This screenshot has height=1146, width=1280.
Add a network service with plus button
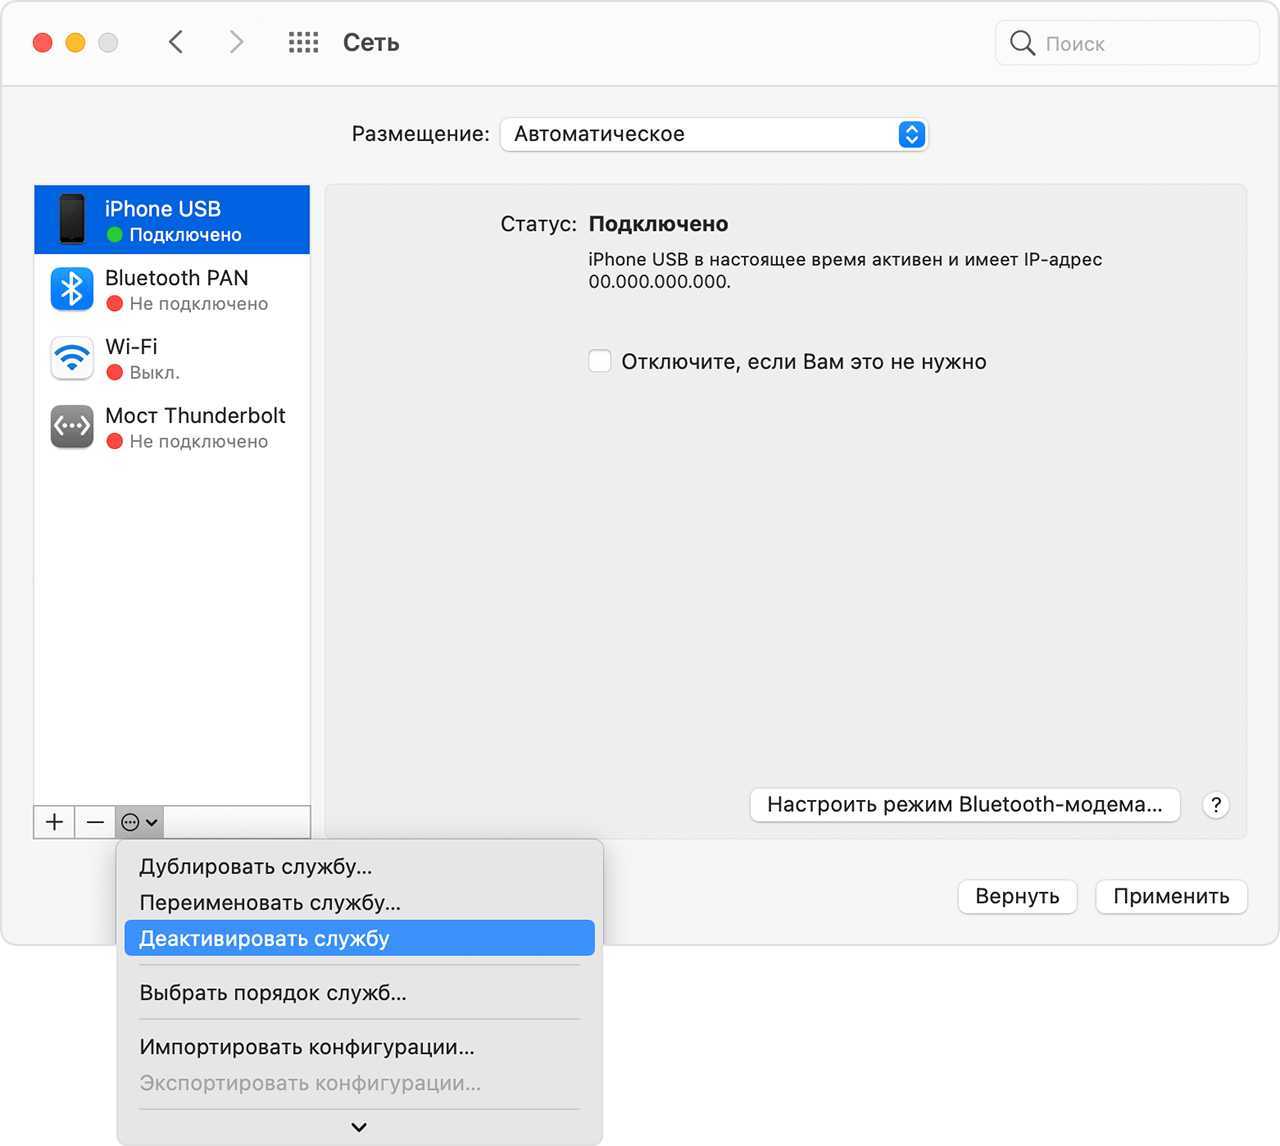tap(54, 822)
